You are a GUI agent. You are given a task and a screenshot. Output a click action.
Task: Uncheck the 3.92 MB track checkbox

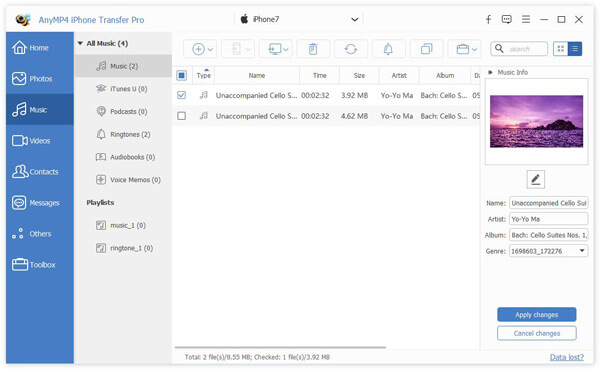click(x=182, y=95)
